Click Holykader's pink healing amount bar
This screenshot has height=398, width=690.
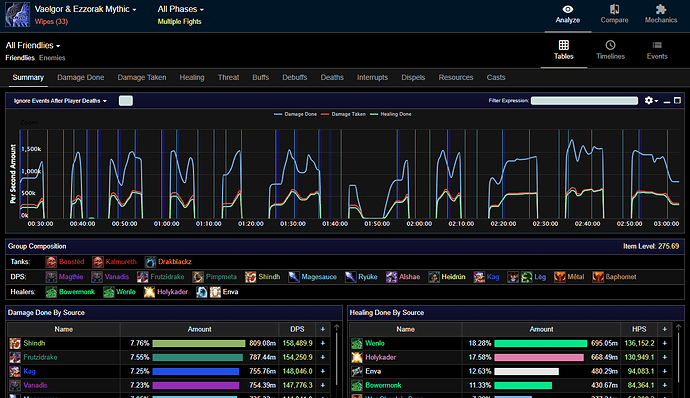tap(540, 357)
